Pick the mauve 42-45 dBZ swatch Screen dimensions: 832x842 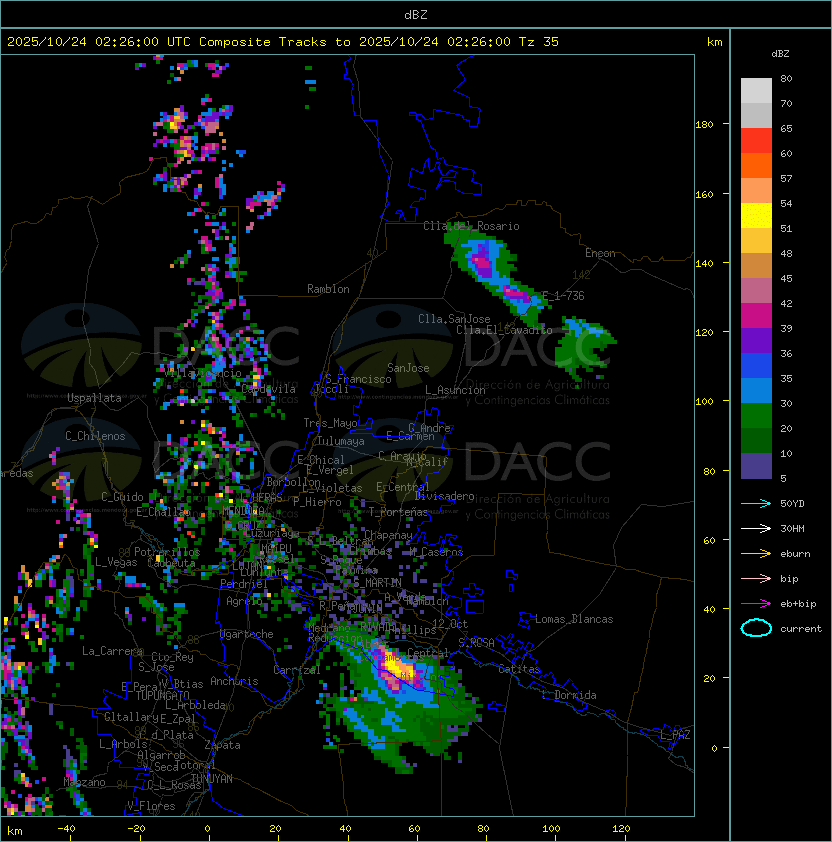click(x=756, y=291)
